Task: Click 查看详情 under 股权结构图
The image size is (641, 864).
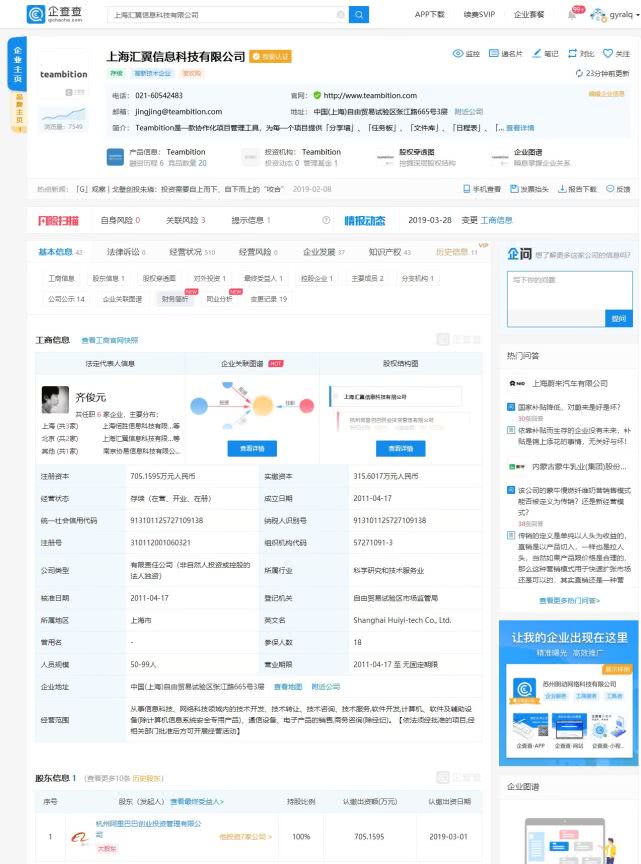Action: click(x=401, y=449)
